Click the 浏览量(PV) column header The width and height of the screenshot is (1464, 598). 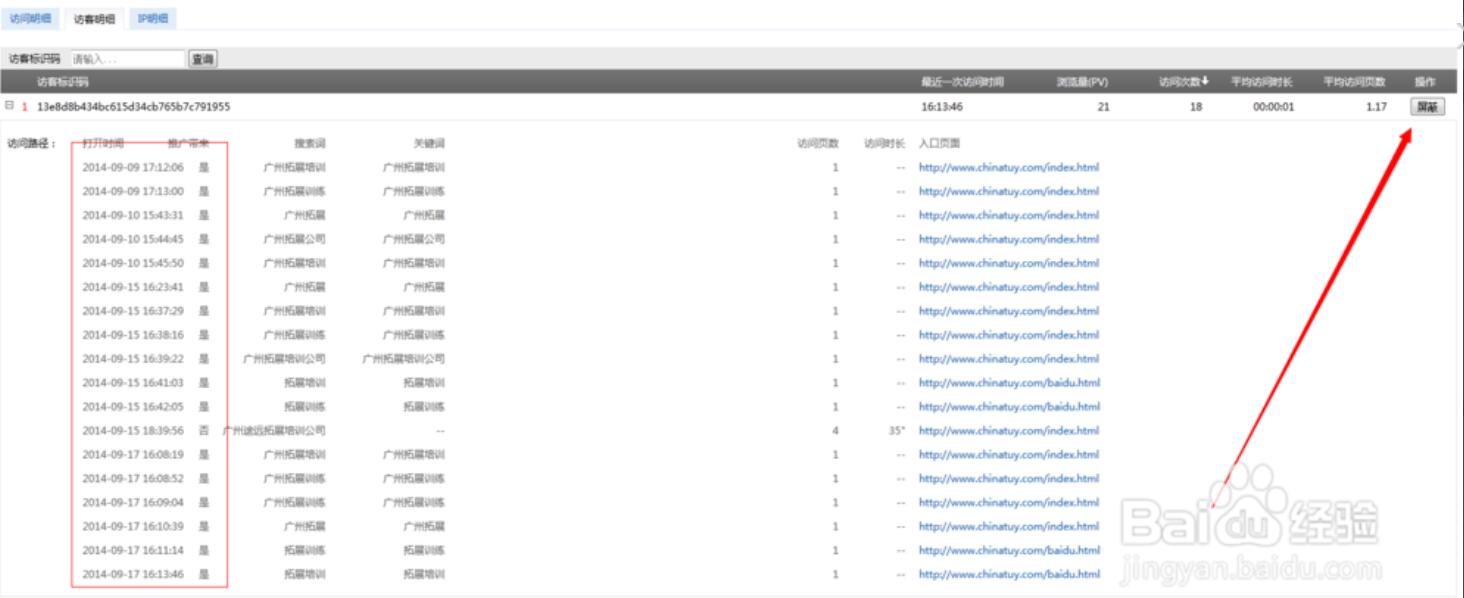[x=1082, y=81]
